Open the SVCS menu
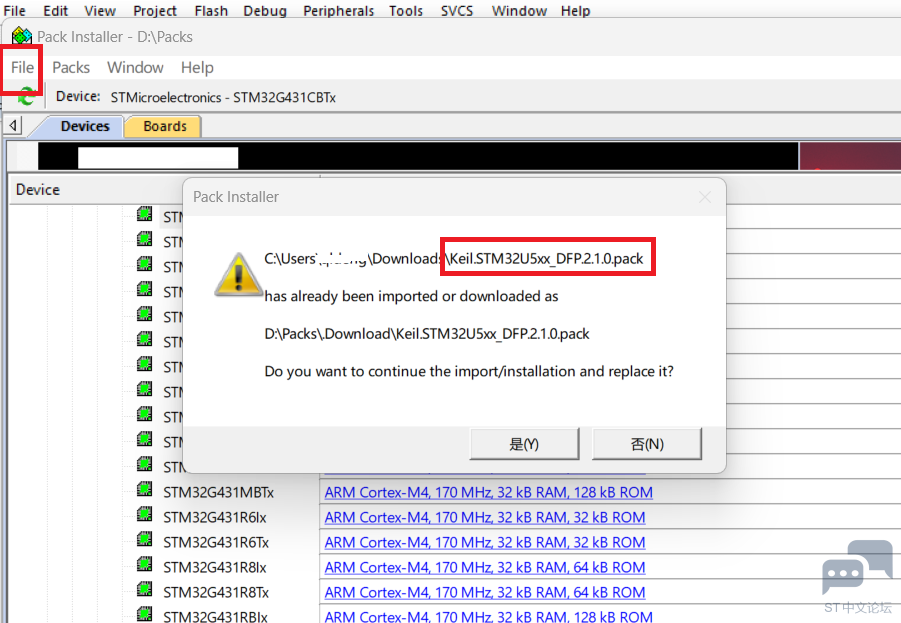Viewport: 901px width, 623px height. [x=457, y=10]
